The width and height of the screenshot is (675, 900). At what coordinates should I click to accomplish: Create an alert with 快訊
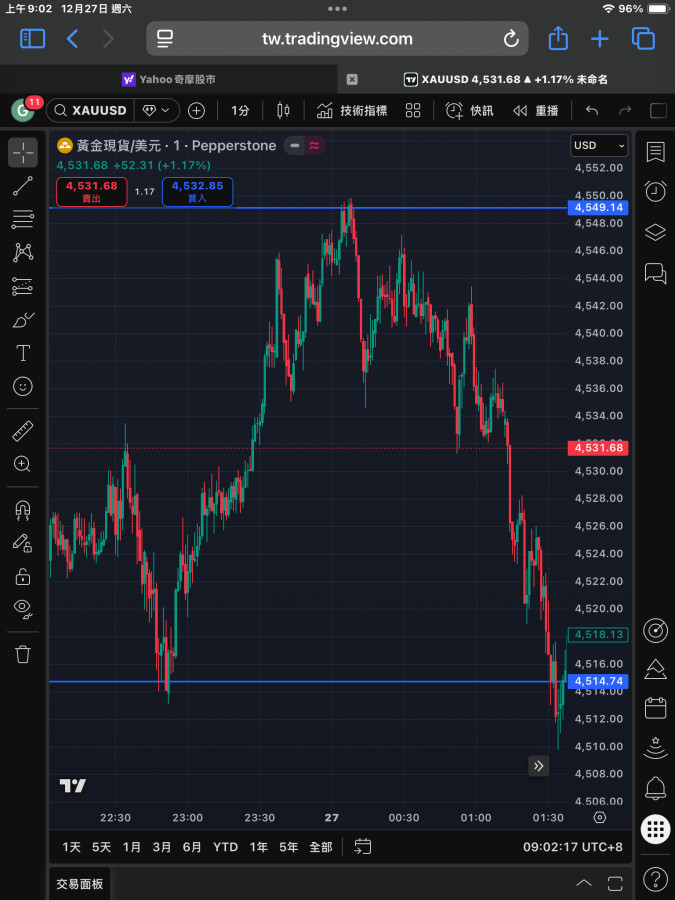coord(470,110)
